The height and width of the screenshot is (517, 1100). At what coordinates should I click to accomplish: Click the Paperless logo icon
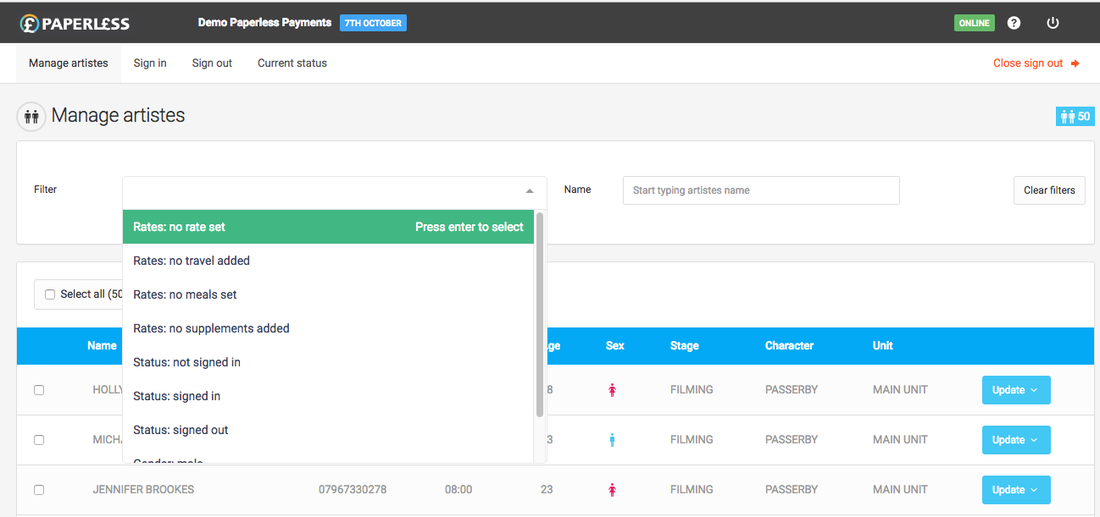tap(30, 23)
